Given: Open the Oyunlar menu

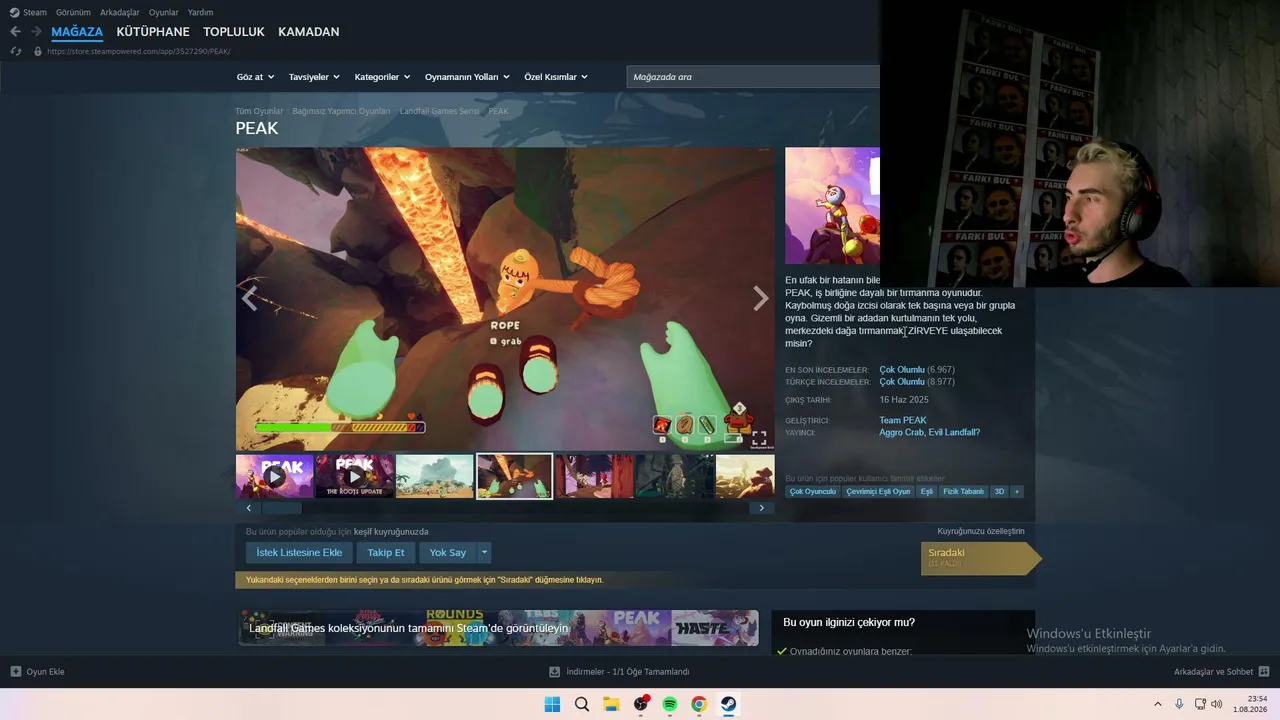Looking at the screenshot, I should [x=164, y=12].
